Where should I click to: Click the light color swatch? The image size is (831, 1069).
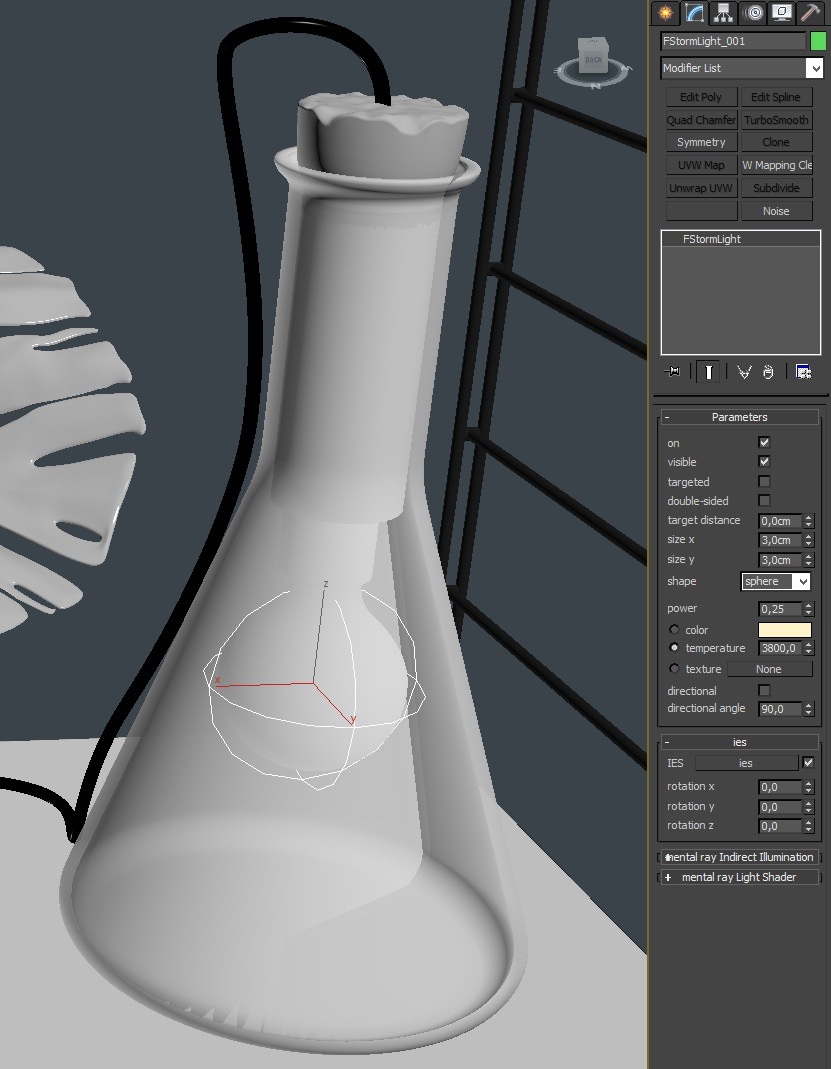(784, 630)
